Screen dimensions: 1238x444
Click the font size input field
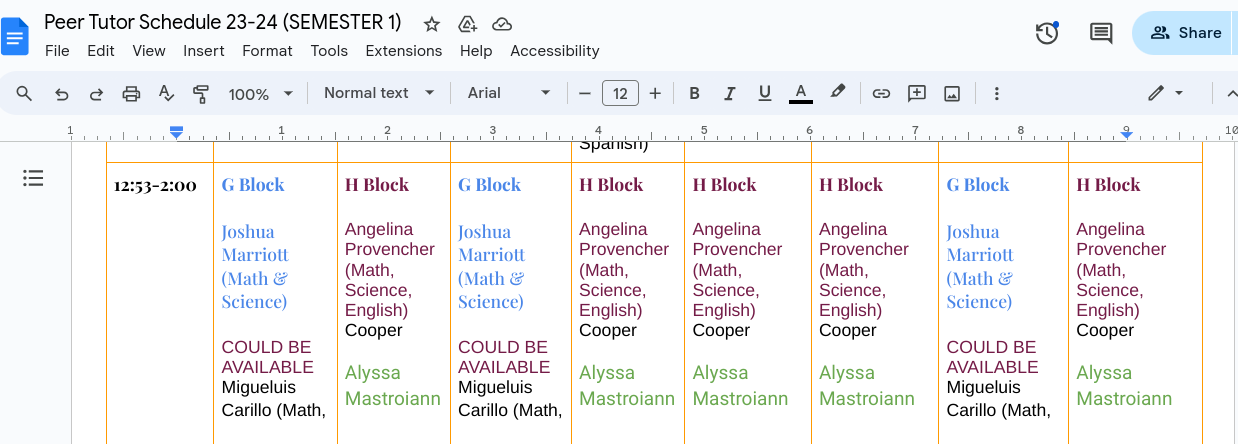click(x=620, y=94)
